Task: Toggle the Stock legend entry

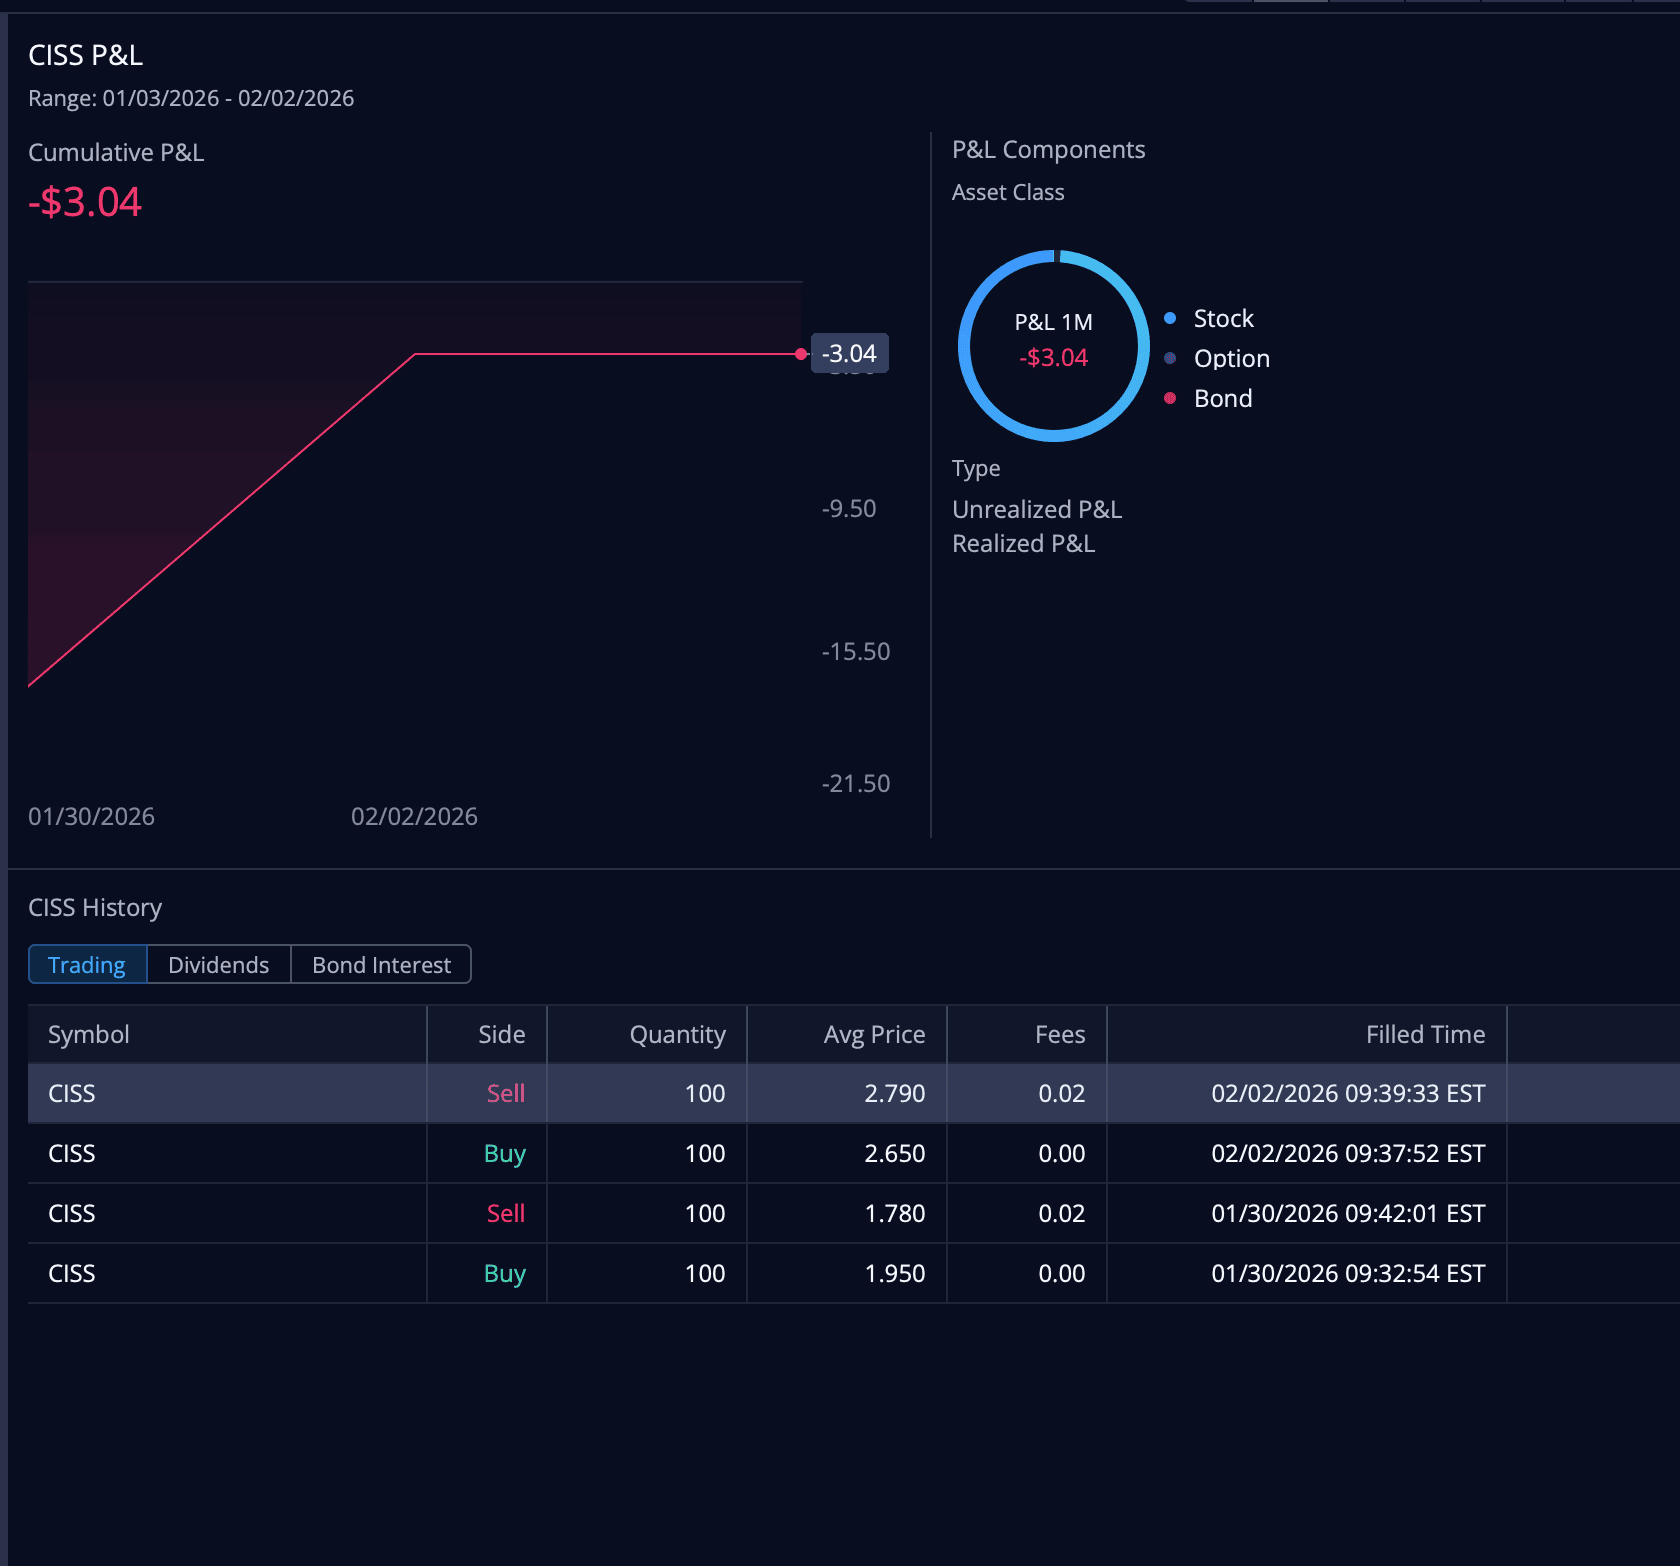Action: pyautogui.click(x=1222, y=319)
